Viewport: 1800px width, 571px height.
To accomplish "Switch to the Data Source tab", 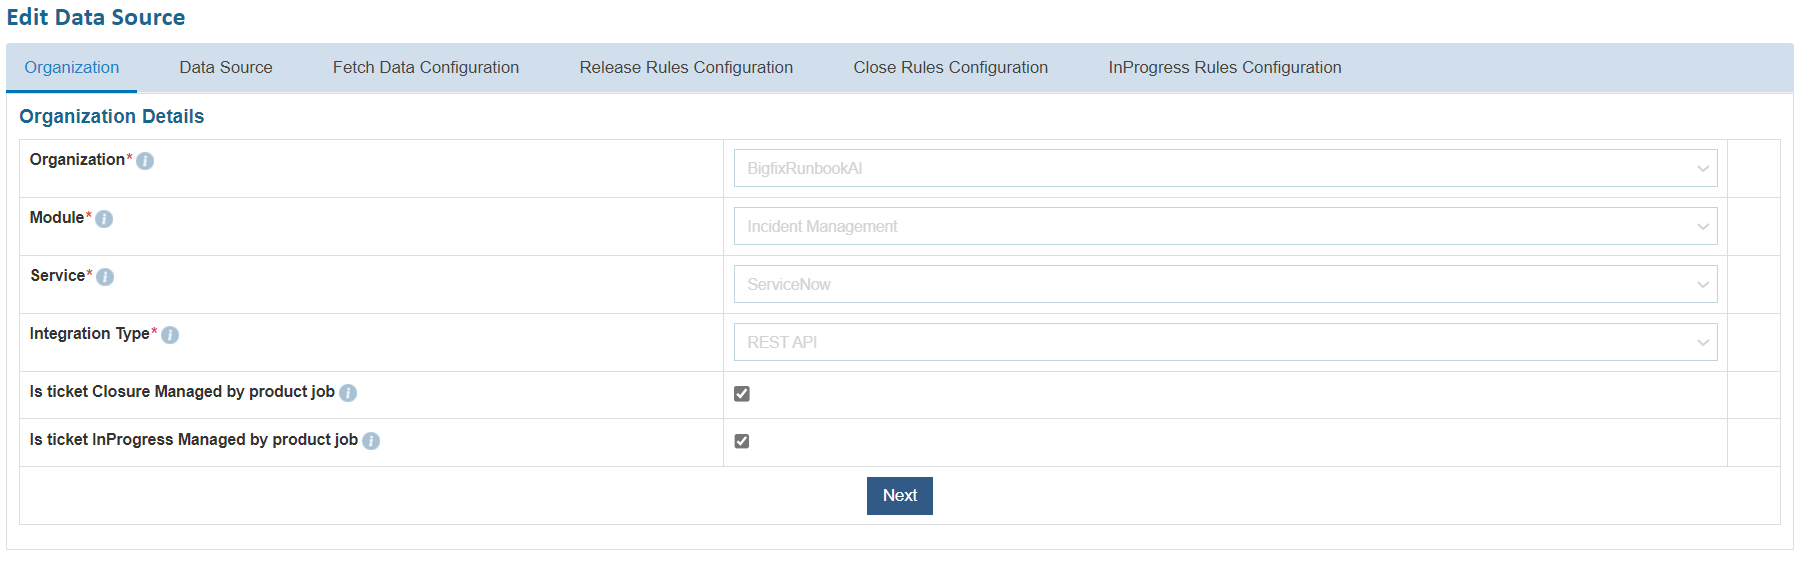I will [226, 68].
